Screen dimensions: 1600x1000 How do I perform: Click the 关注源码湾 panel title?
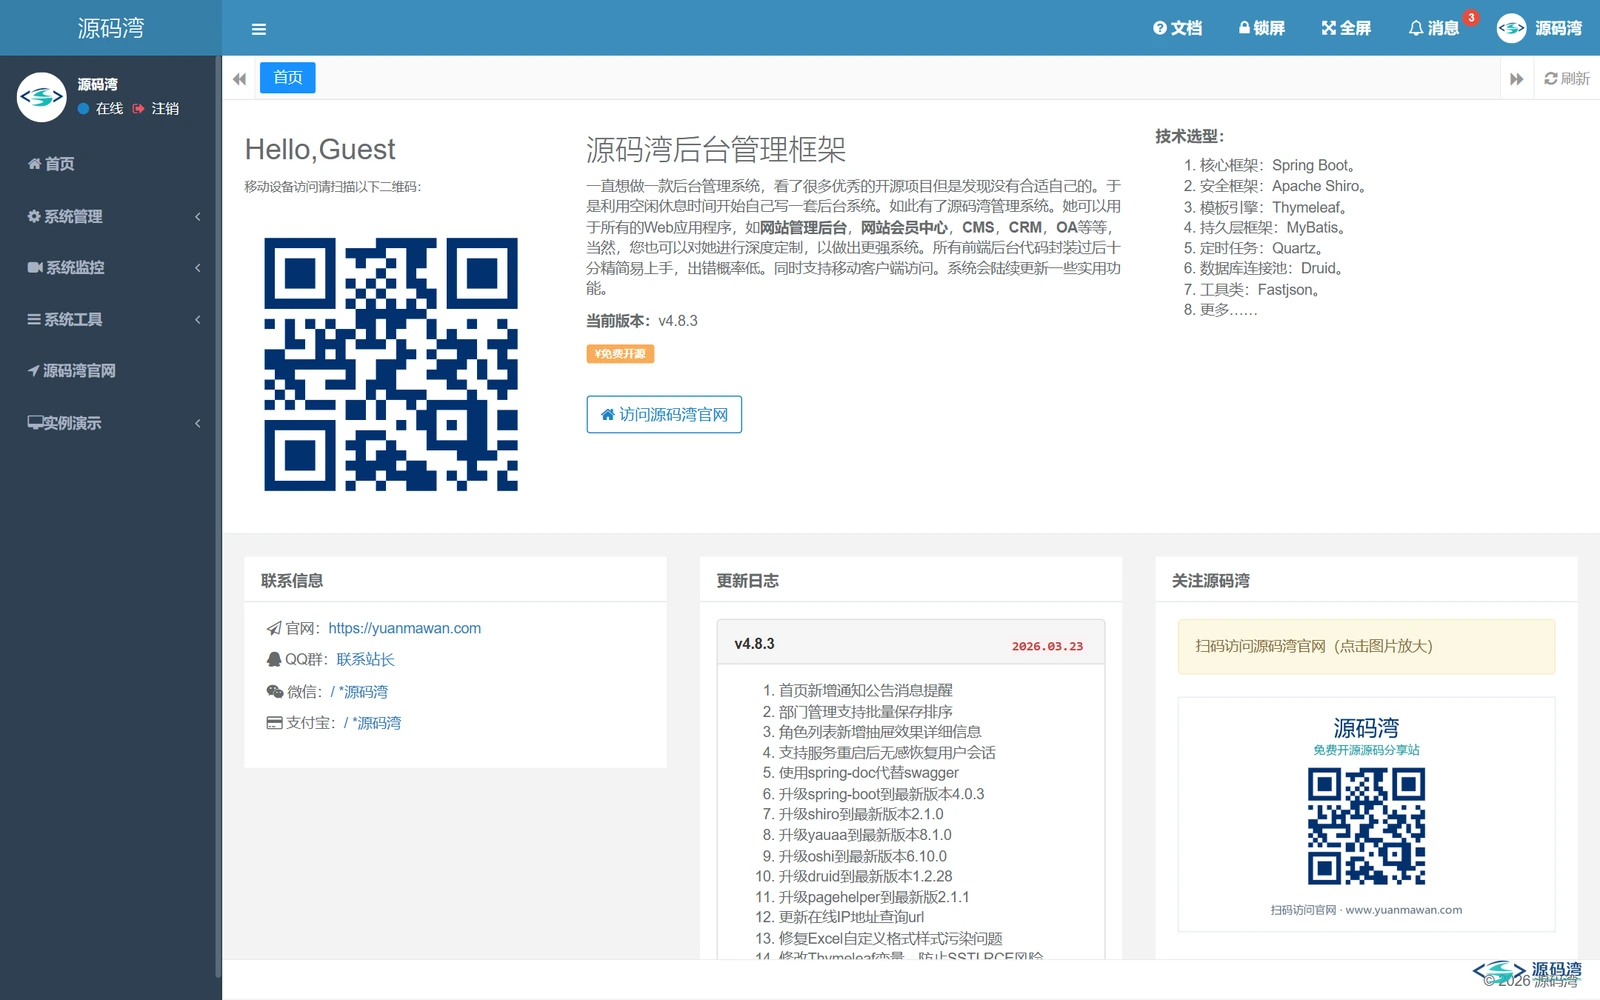[1210, 580]
